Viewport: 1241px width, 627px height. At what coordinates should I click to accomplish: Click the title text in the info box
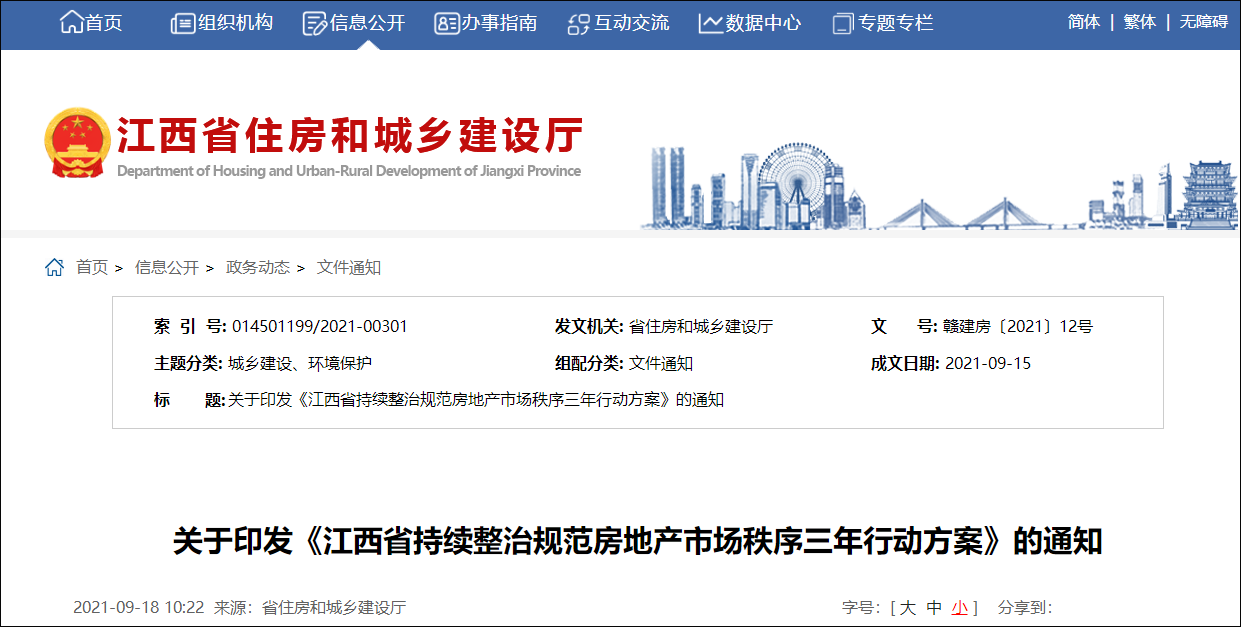(476, 400)
